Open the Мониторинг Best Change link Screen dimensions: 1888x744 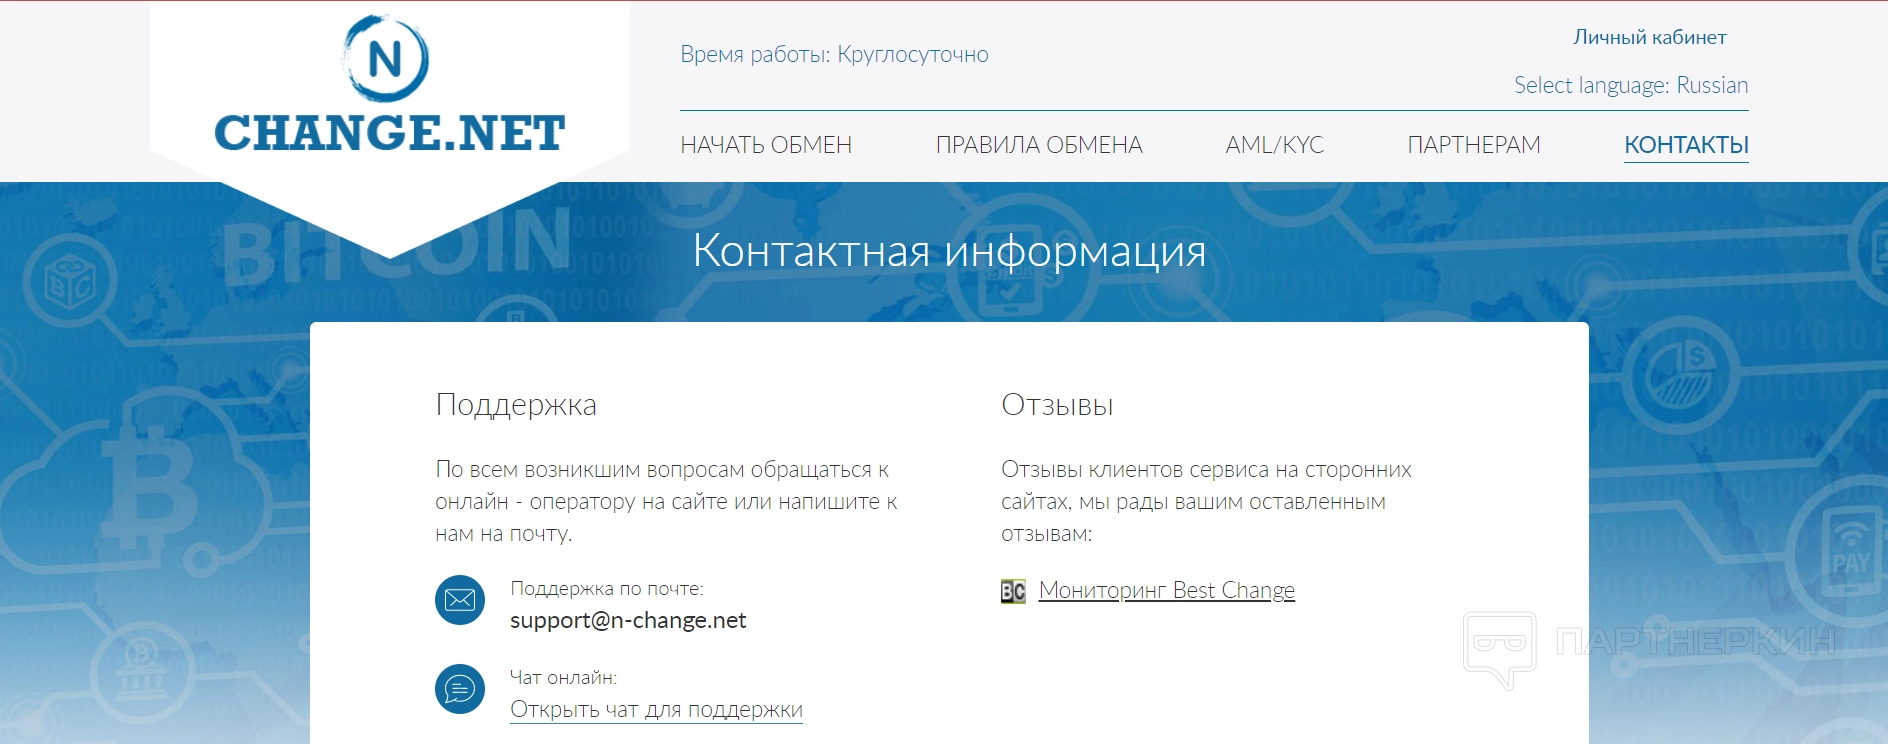pyautogui.click(x=1167, y=590)
